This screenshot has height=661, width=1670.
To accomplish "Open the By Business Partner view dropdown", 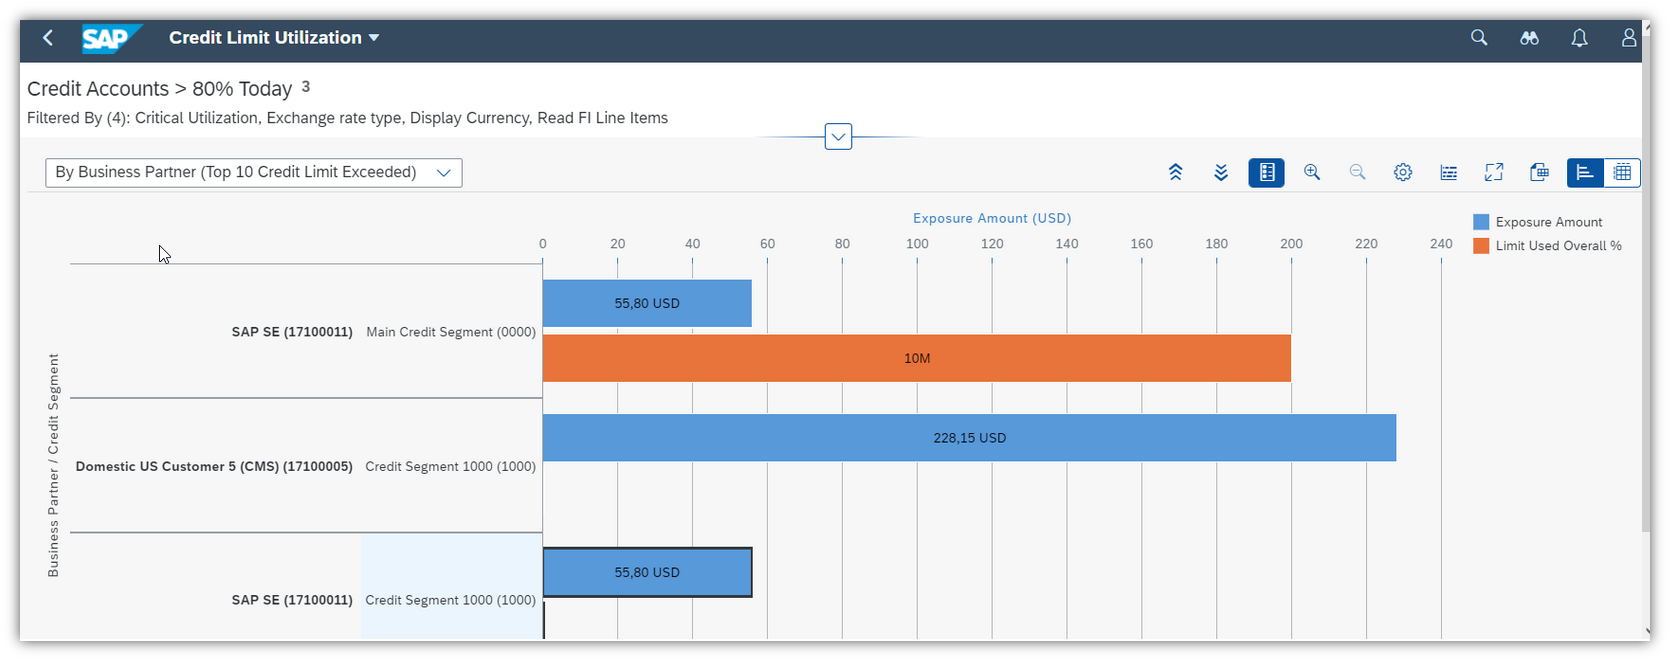I will click(x=254, y=172).
